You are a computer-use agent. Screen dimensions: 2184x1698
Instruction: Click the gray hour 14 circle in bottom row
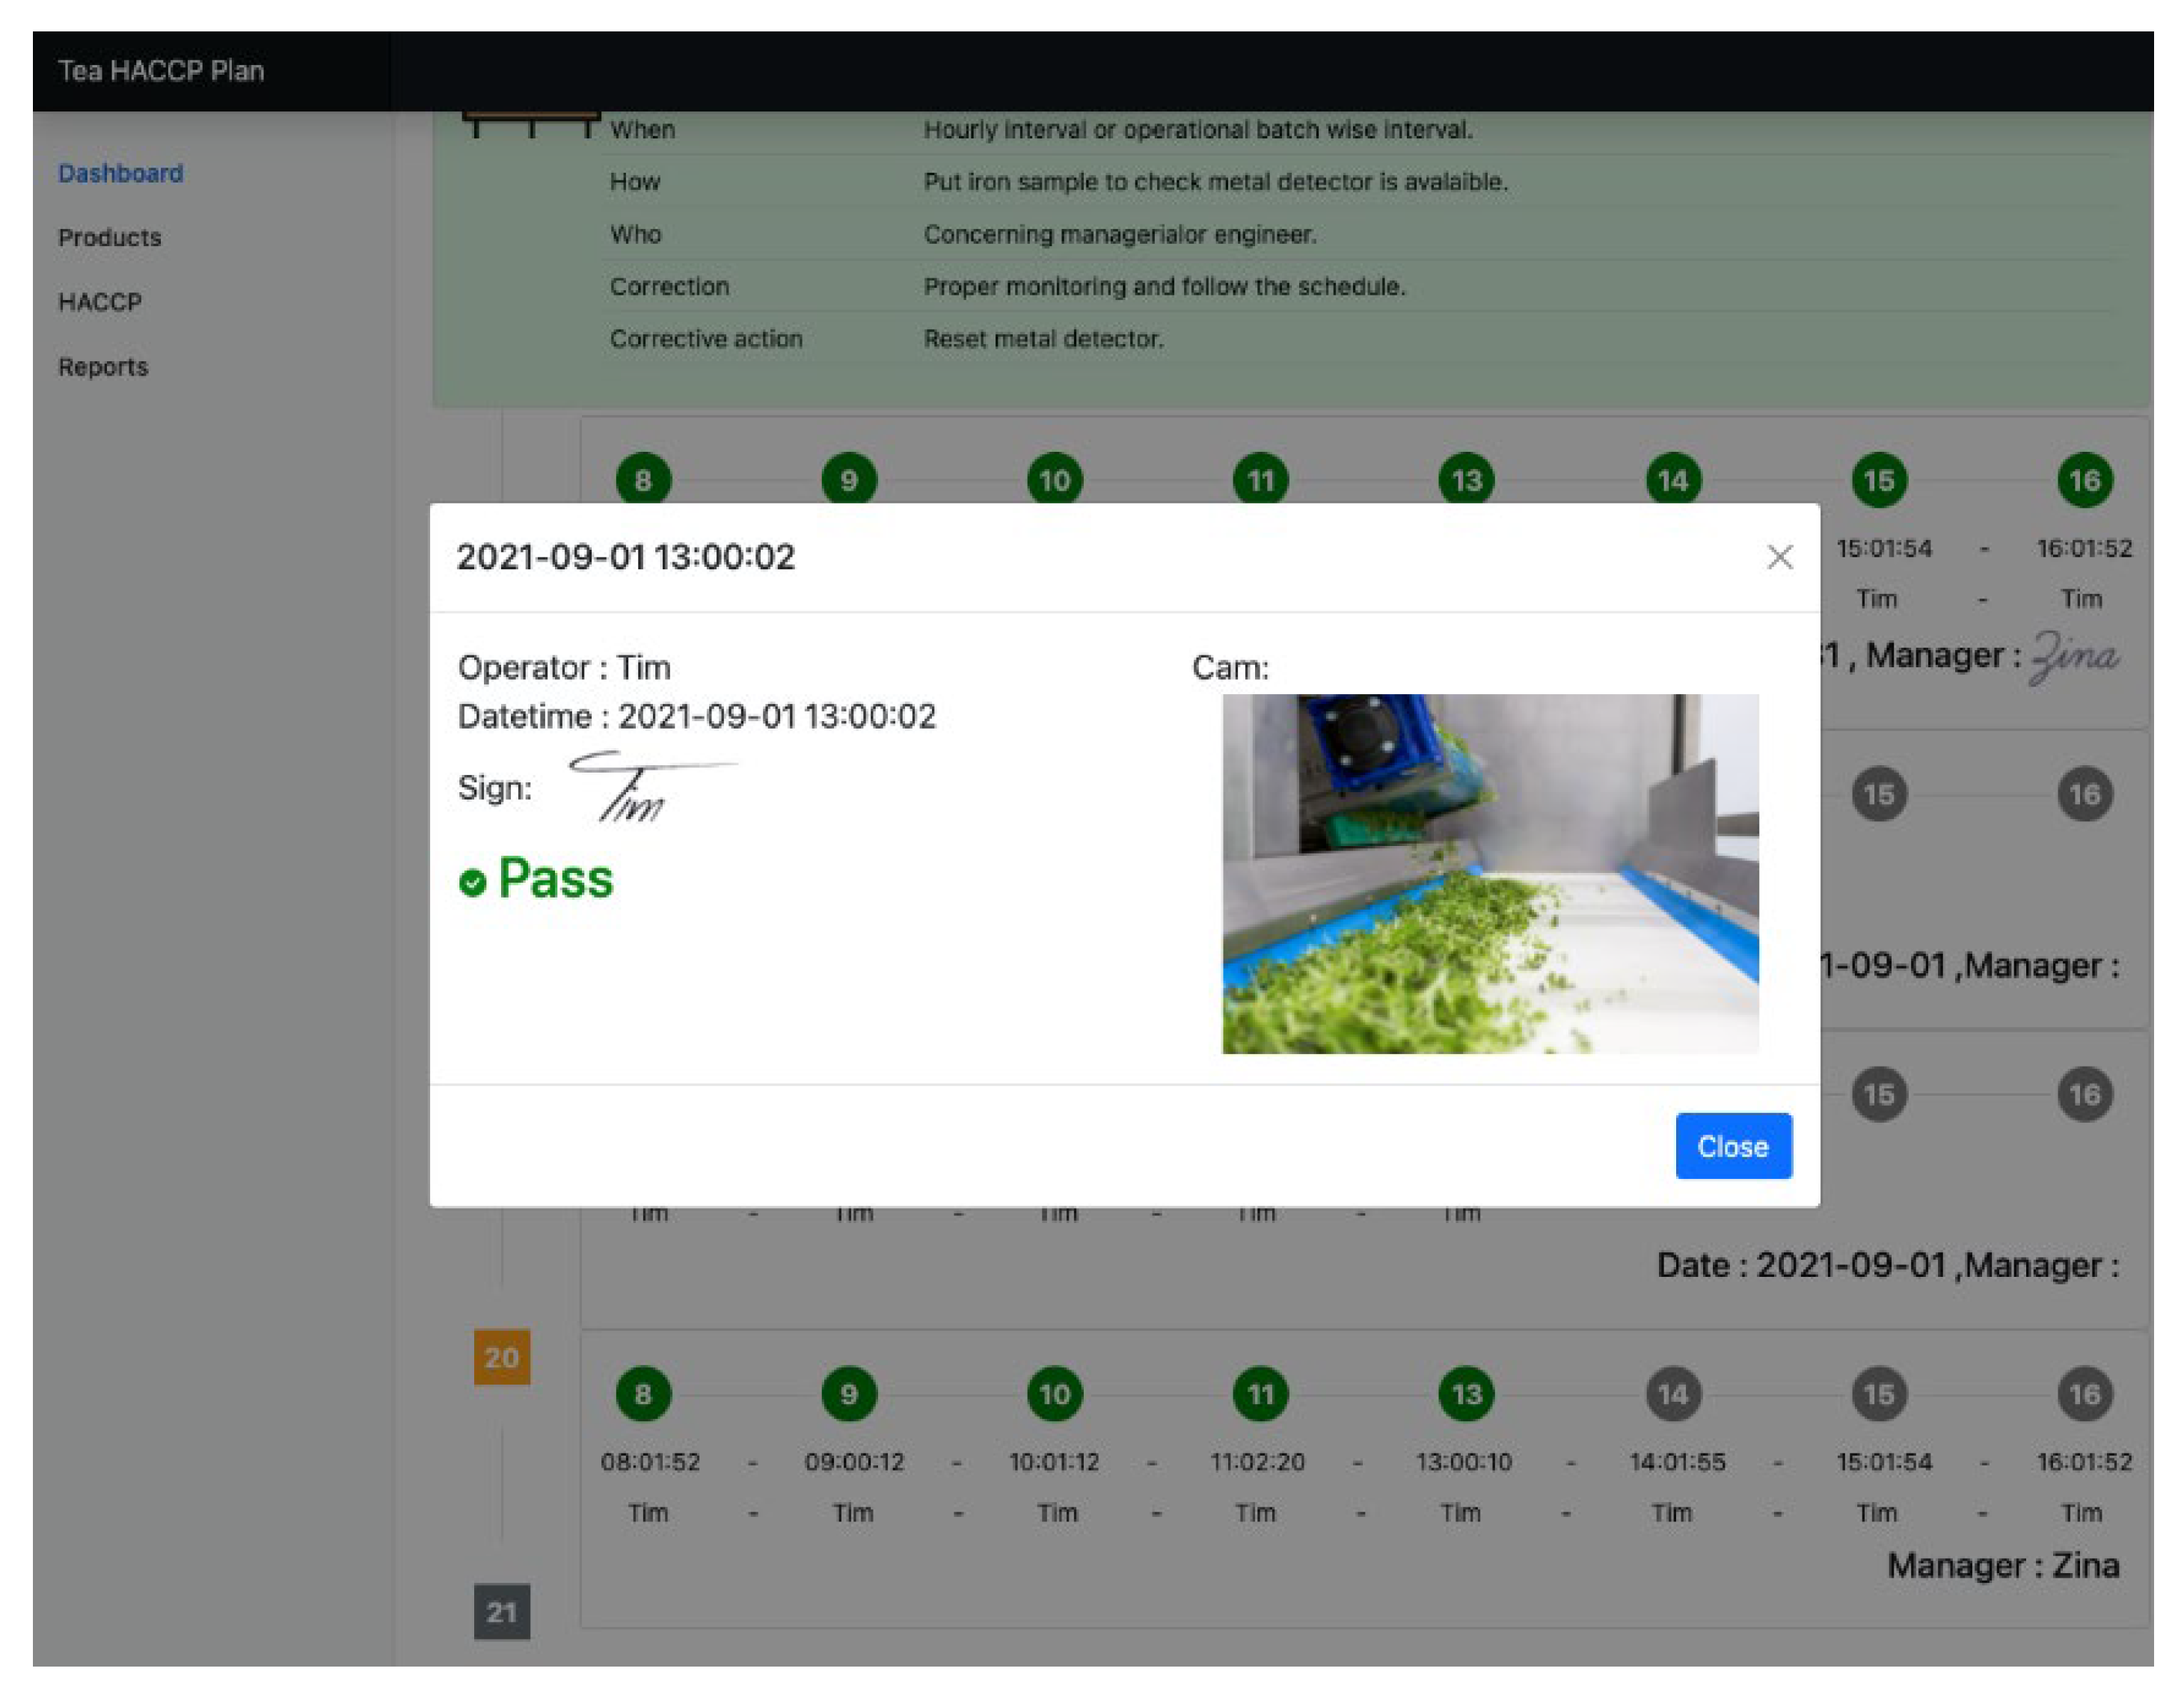click(1673, 1393)
